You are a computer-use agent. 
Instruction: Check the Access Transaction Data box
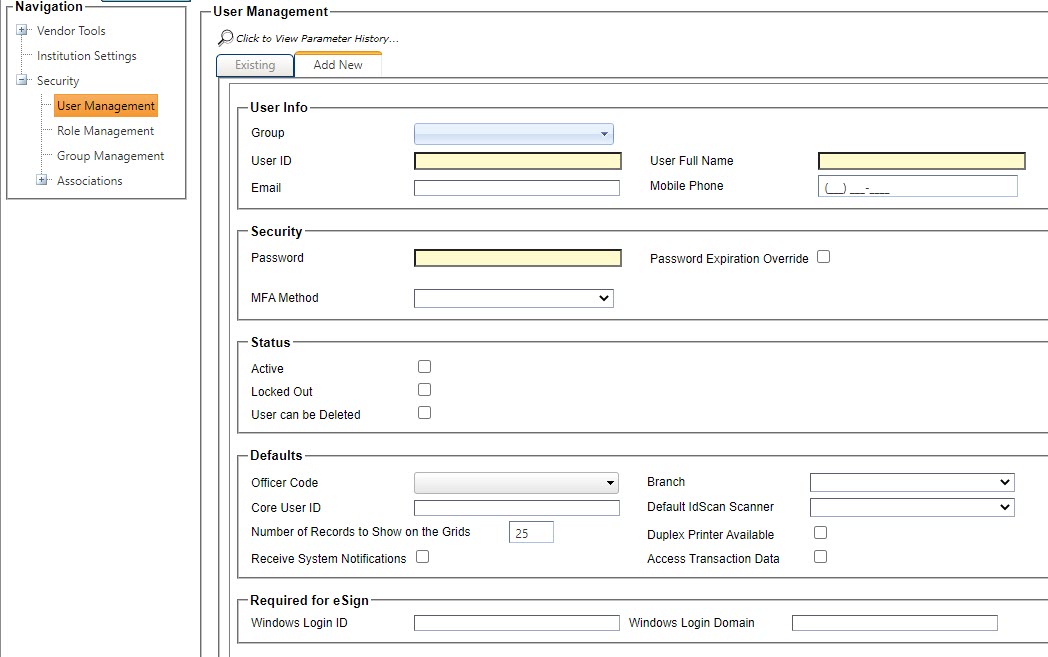820,556
